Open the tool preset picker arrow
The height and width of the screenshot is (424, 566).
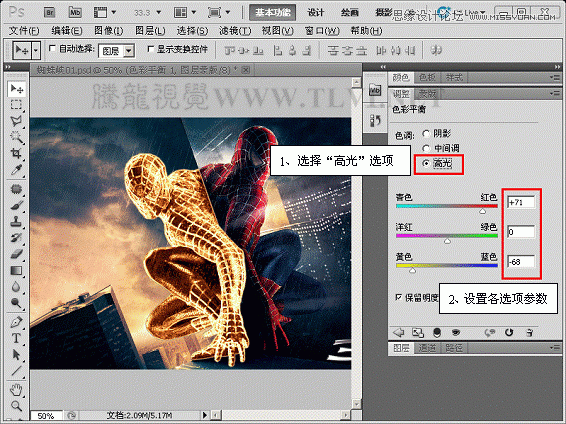36,51
